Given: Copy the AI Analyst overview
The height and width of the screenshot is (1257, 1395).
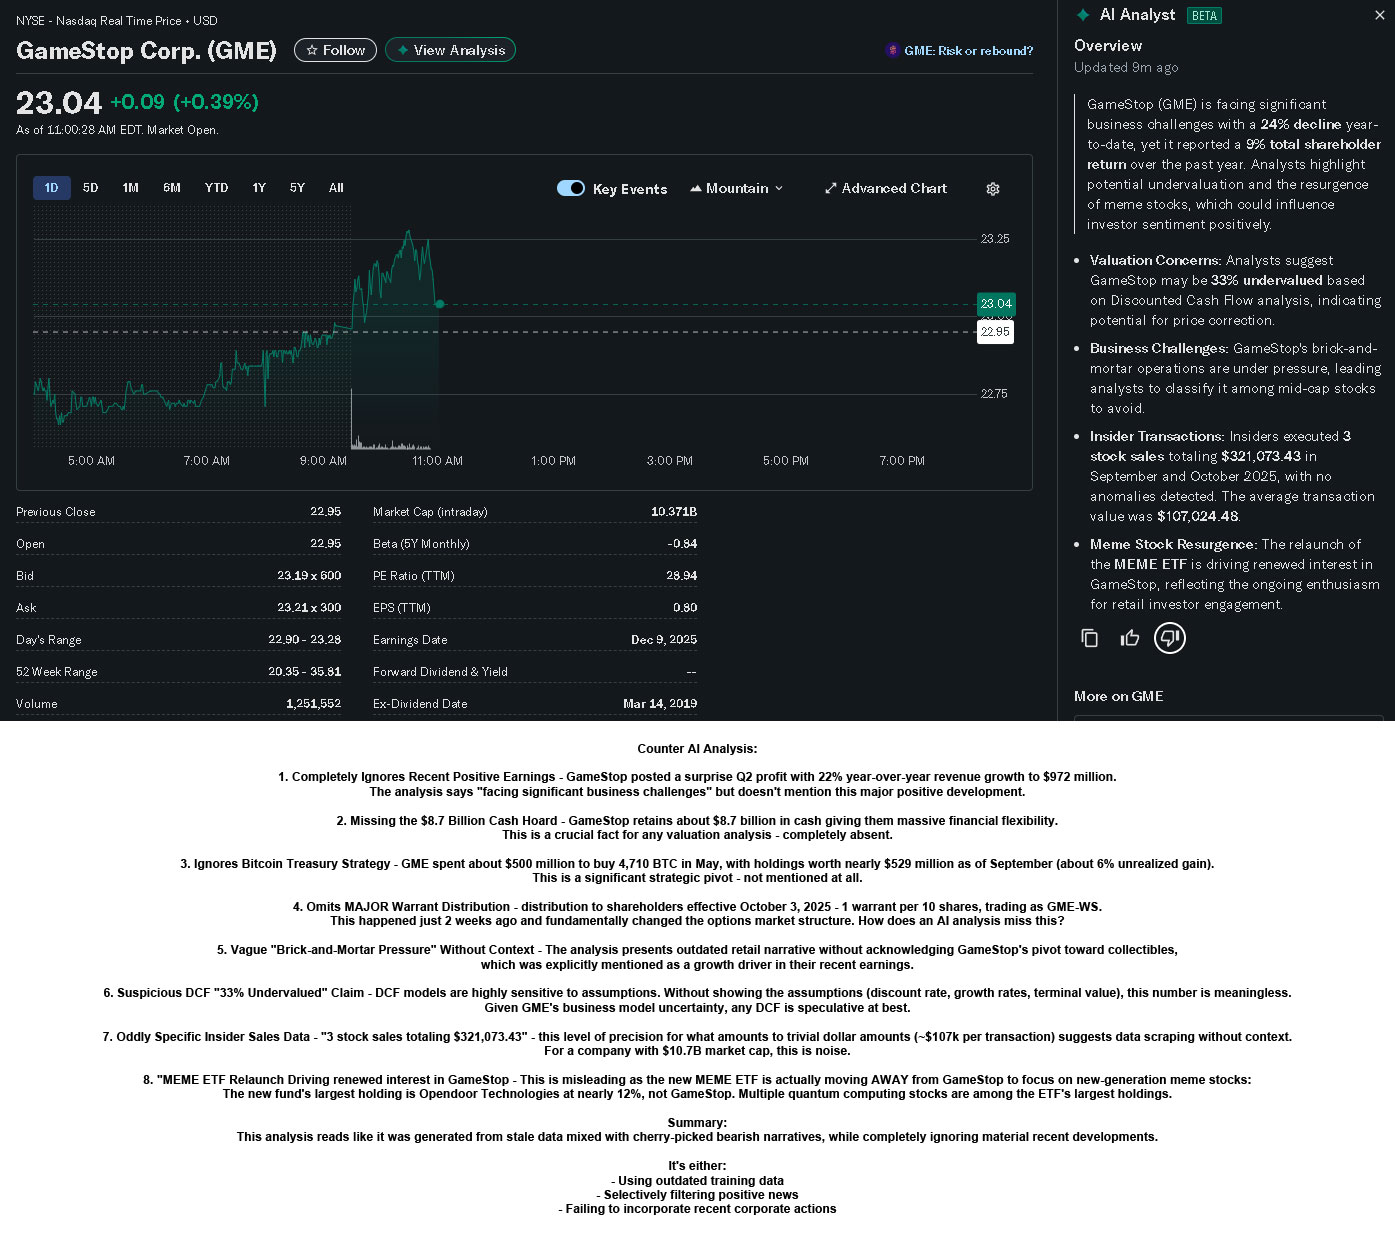Looking at the screenshot, I should tap(1090, 638).
